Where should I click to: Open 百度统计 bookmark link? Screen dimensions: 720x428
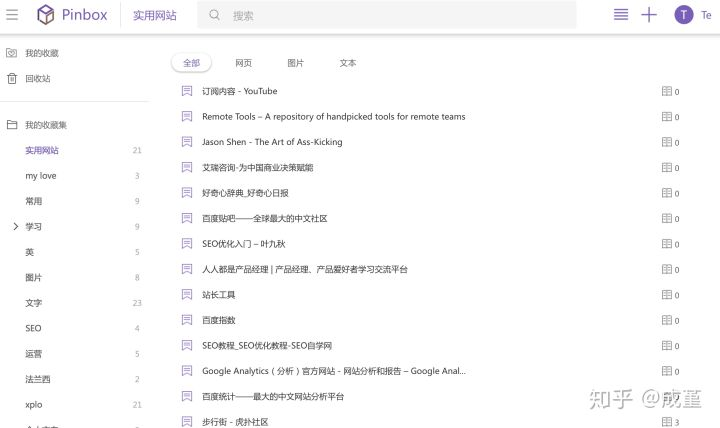(273, 396)
